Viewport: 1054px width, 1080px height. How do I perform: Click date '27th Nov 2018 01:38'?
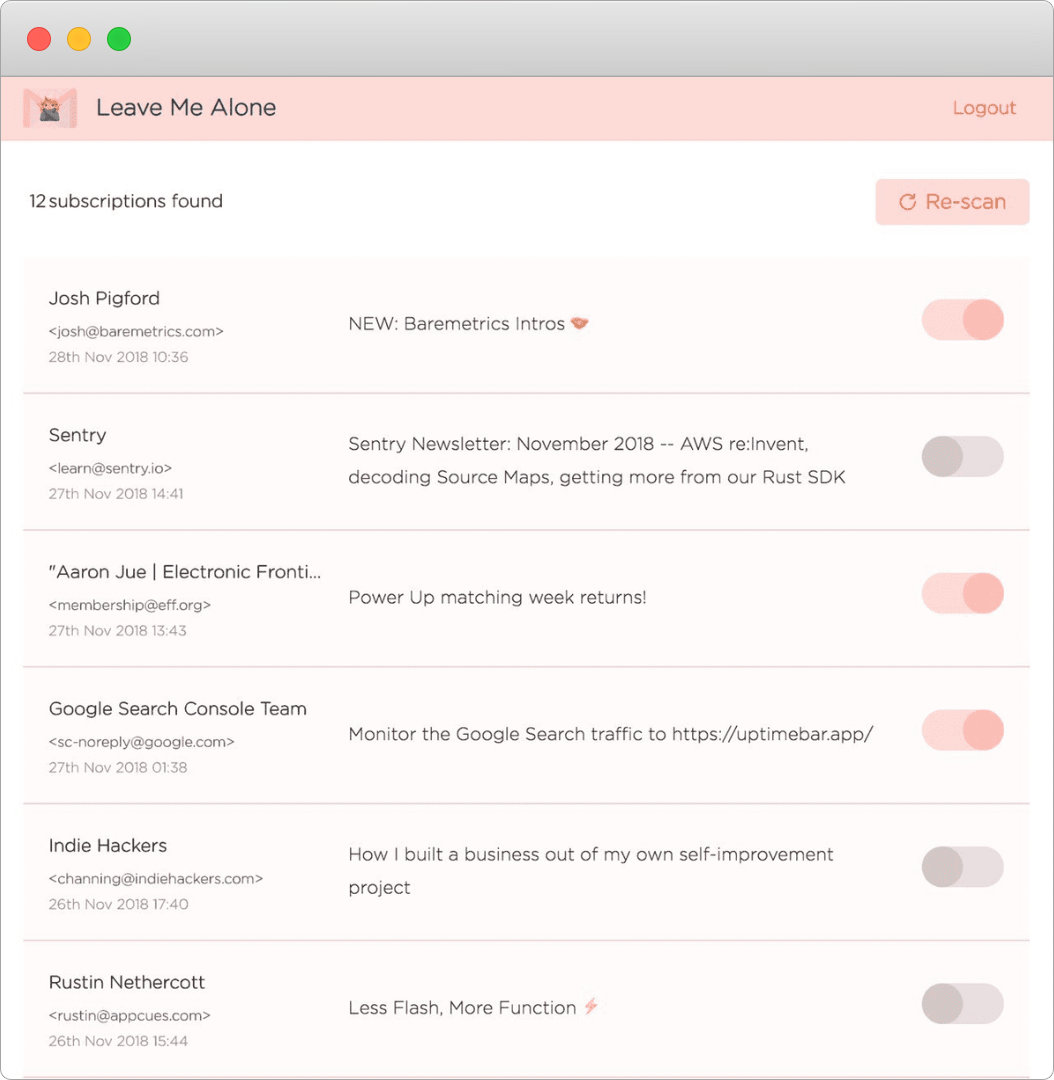click(x=118, y=767)
